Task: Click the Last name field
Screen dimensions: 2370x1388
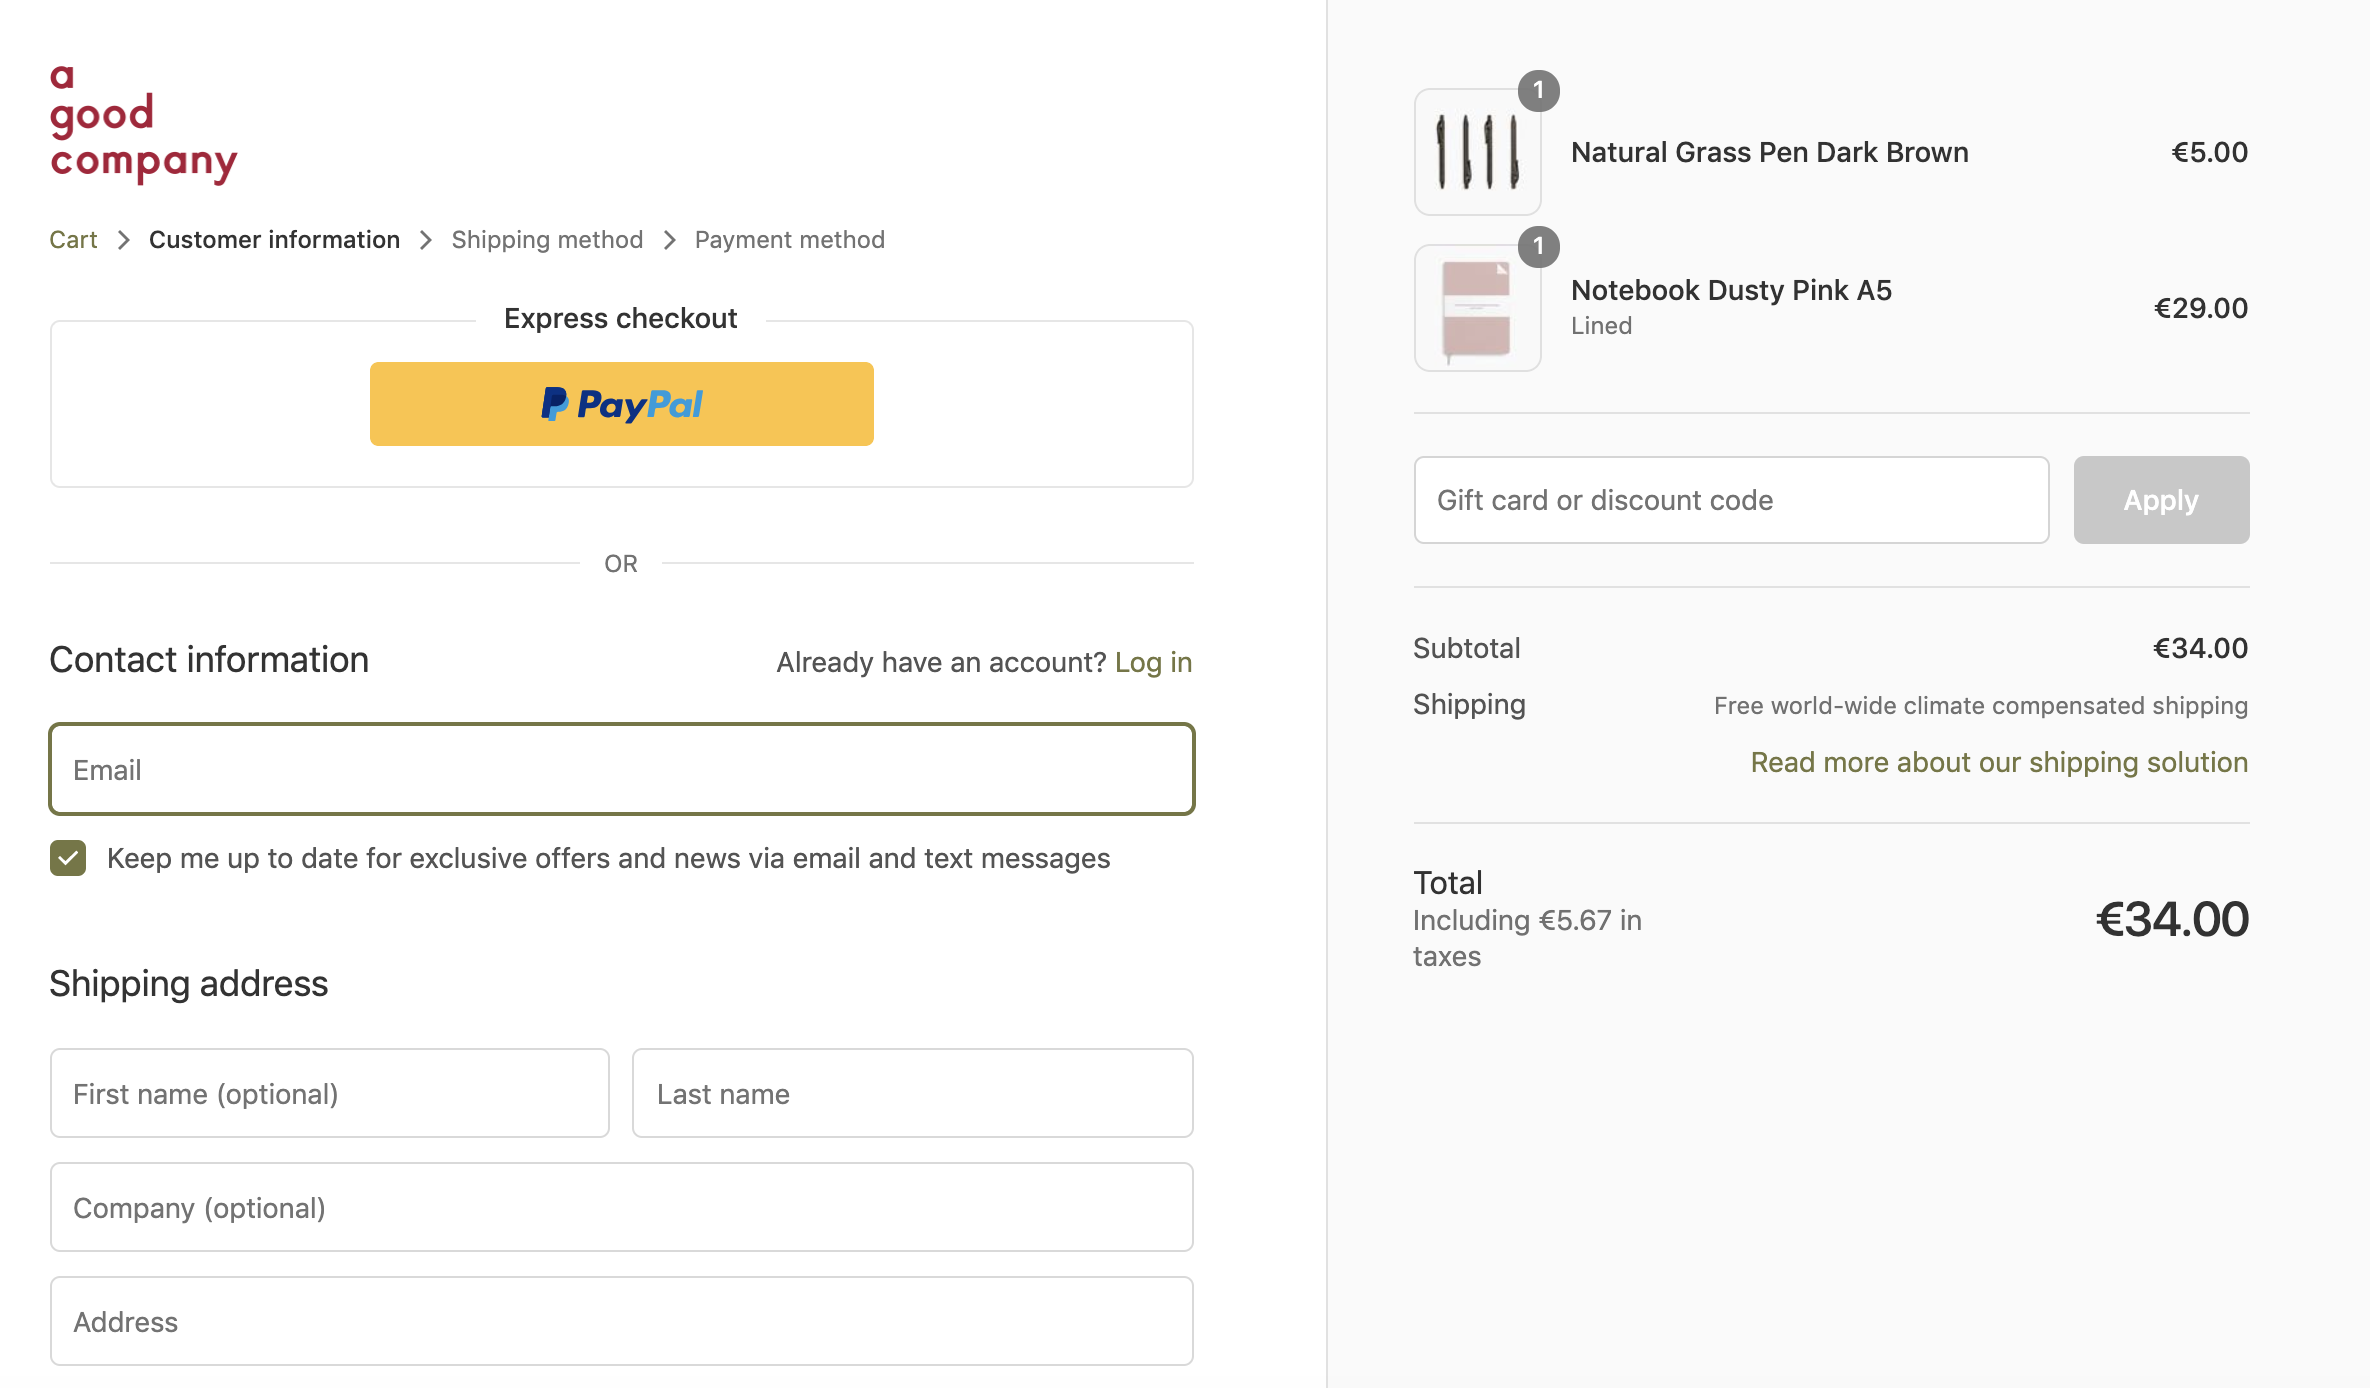Action: [913, 1093]
